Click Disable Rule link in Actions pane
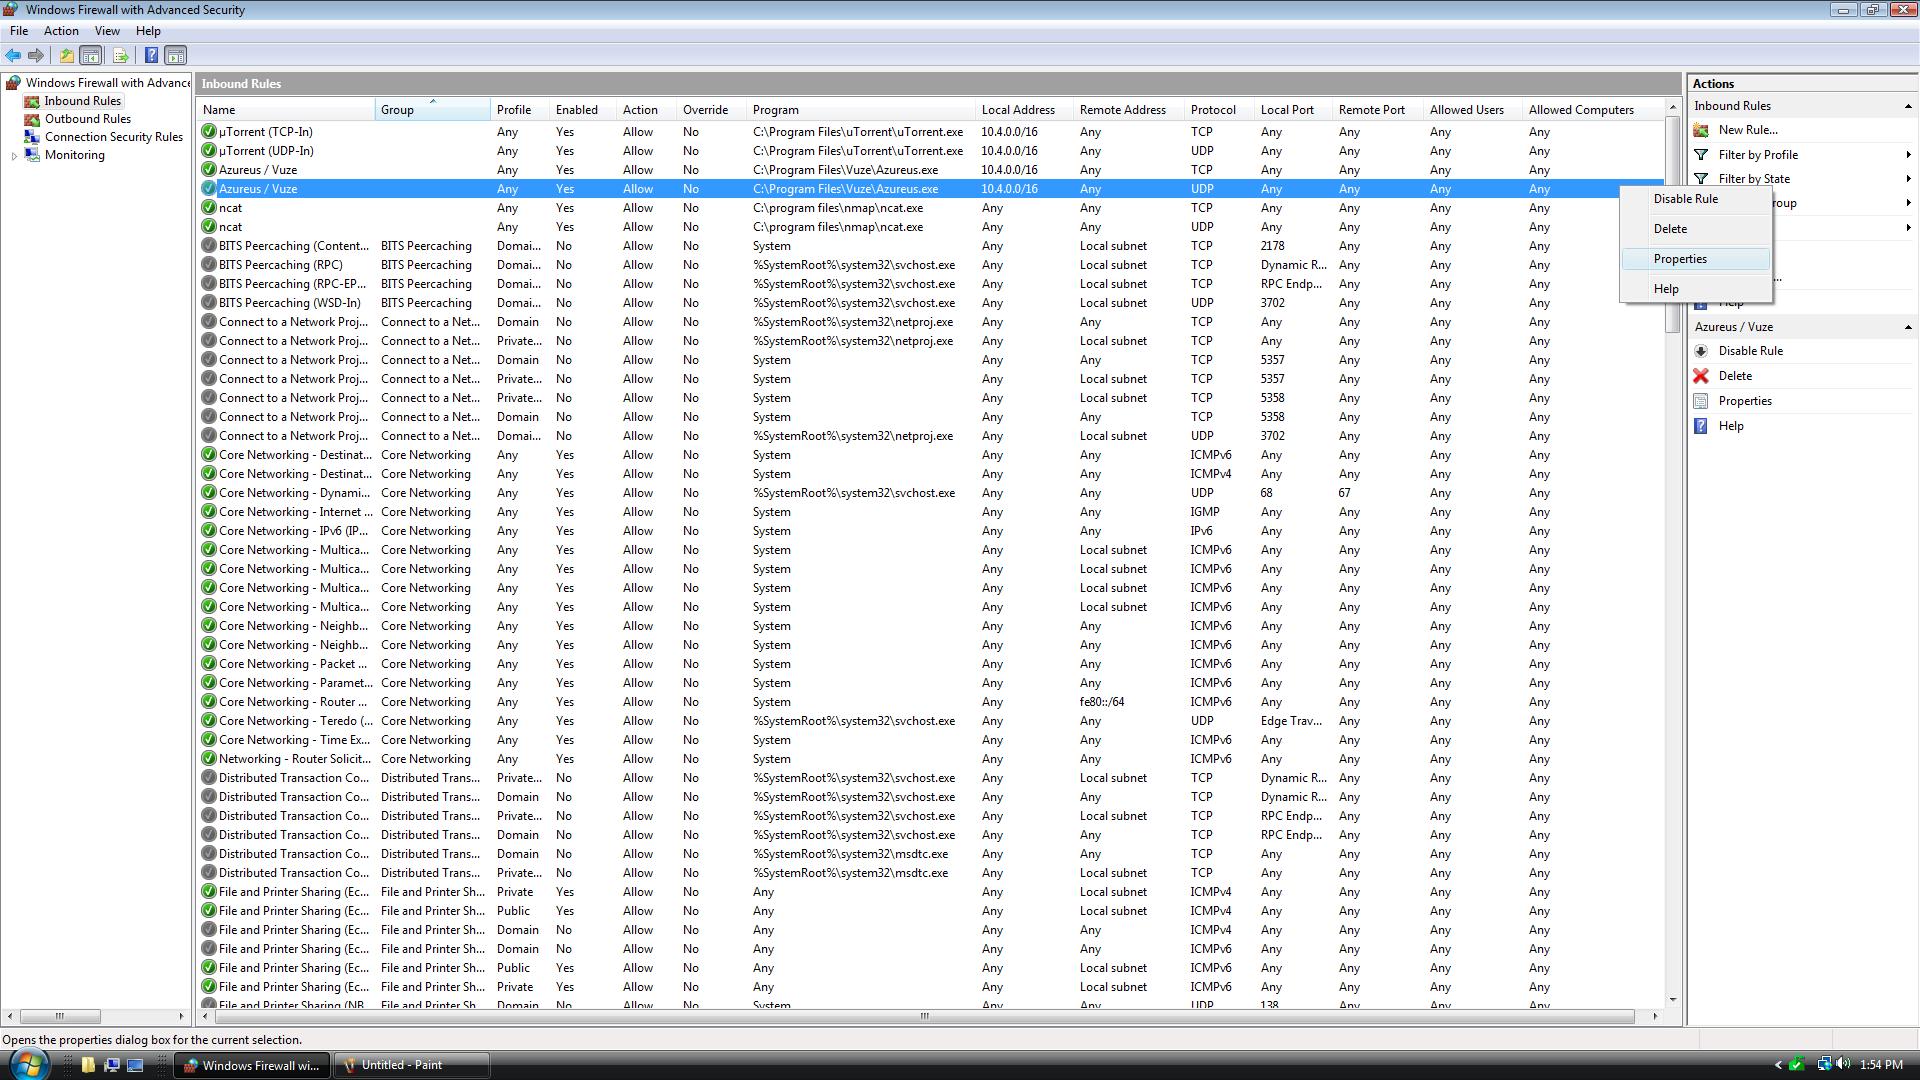The image size is (1920, 1080). coord(1750,351)
